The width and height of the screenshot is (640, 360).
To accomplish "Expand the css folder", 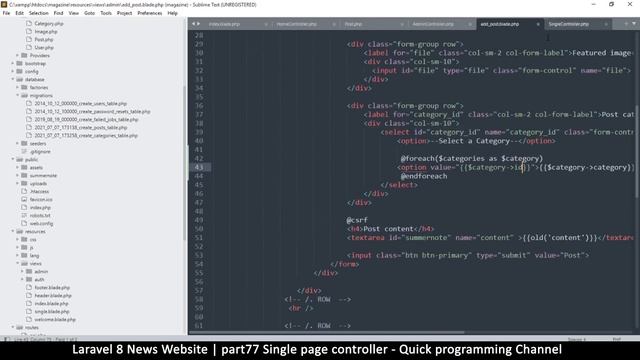I will tap(18, 240).
